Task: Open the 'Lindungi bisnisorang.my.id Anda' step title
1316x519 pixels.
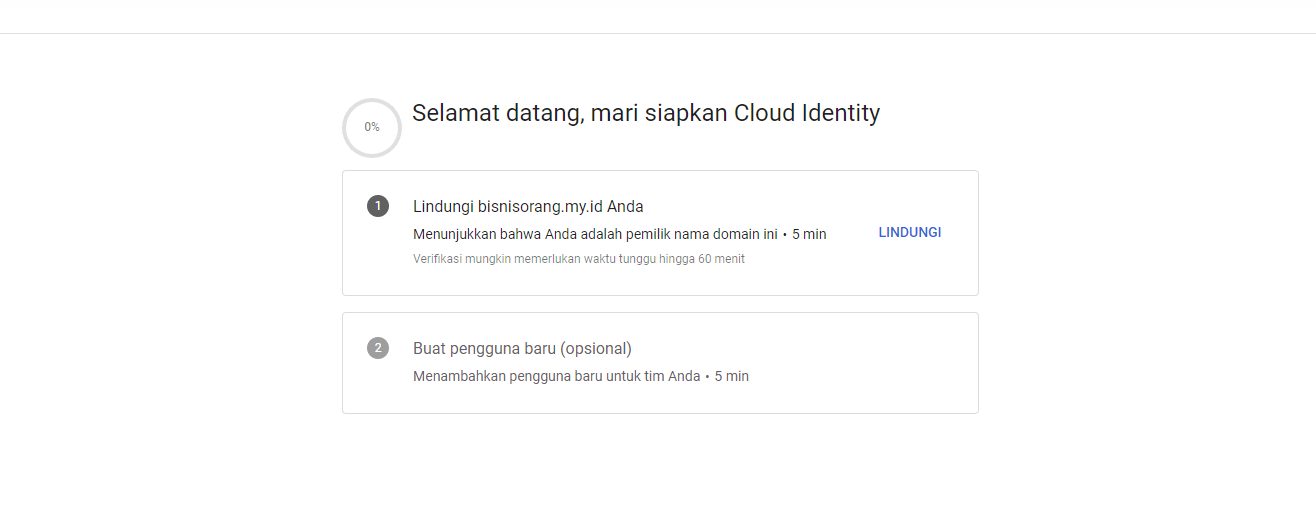Action: pyautogui.click(x=528, y=207)
